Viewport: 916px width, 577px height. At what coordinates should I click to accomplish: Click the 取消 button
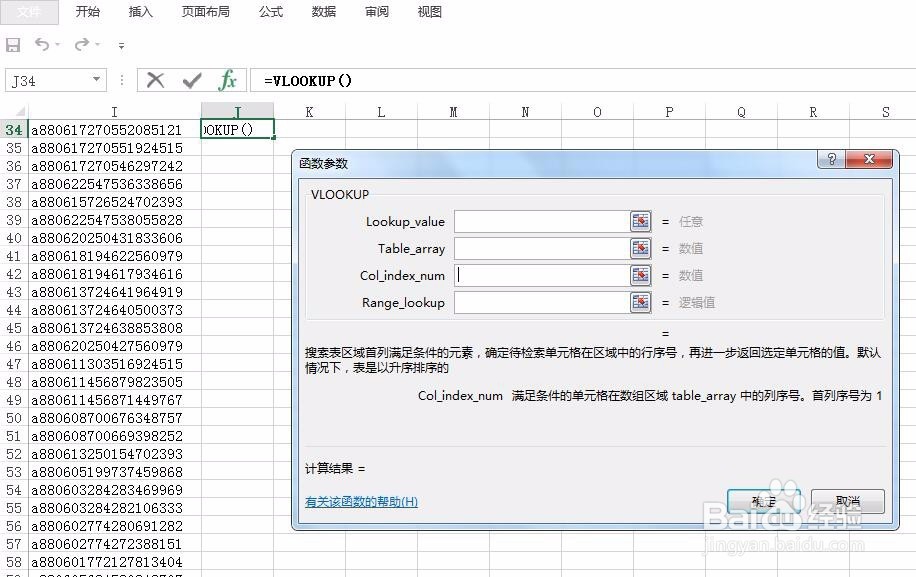tap(849, 501)
